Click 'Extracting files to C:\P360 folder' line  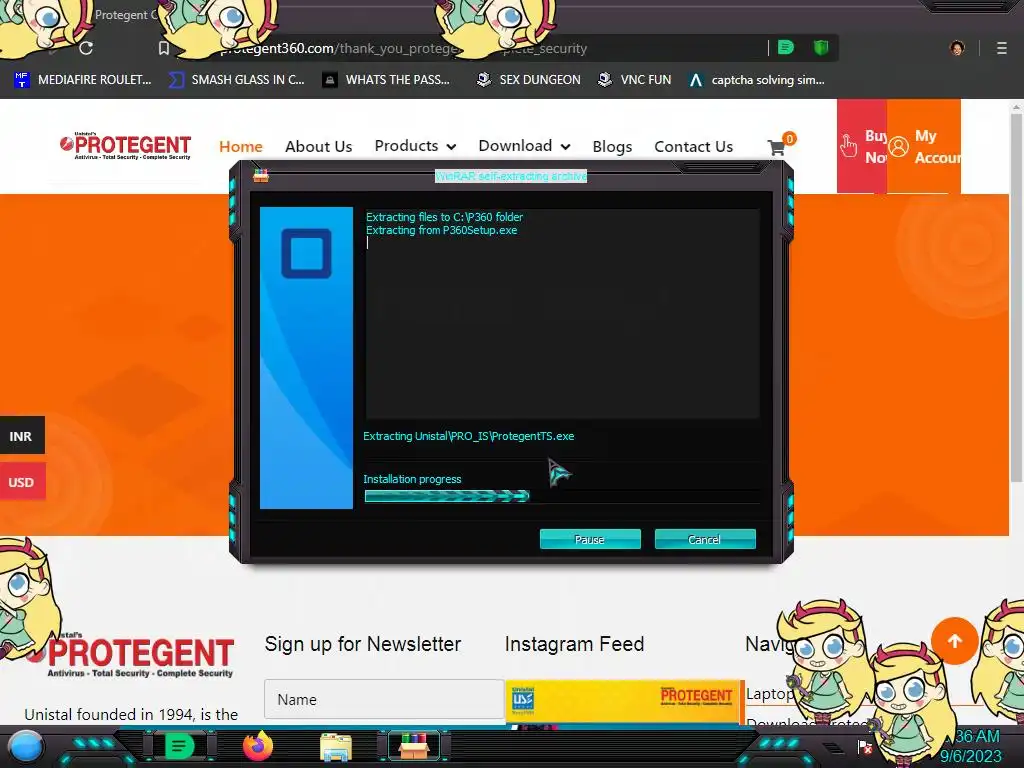pos(444,217)
